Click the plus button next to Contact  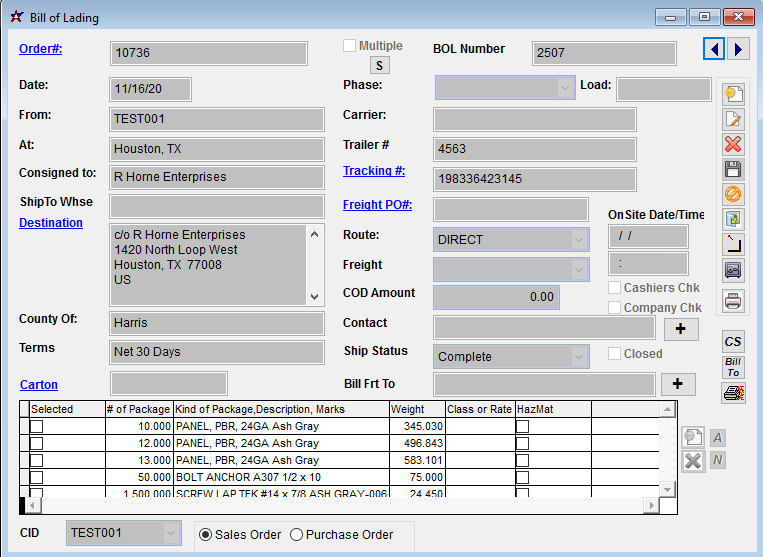coord(680,328)
